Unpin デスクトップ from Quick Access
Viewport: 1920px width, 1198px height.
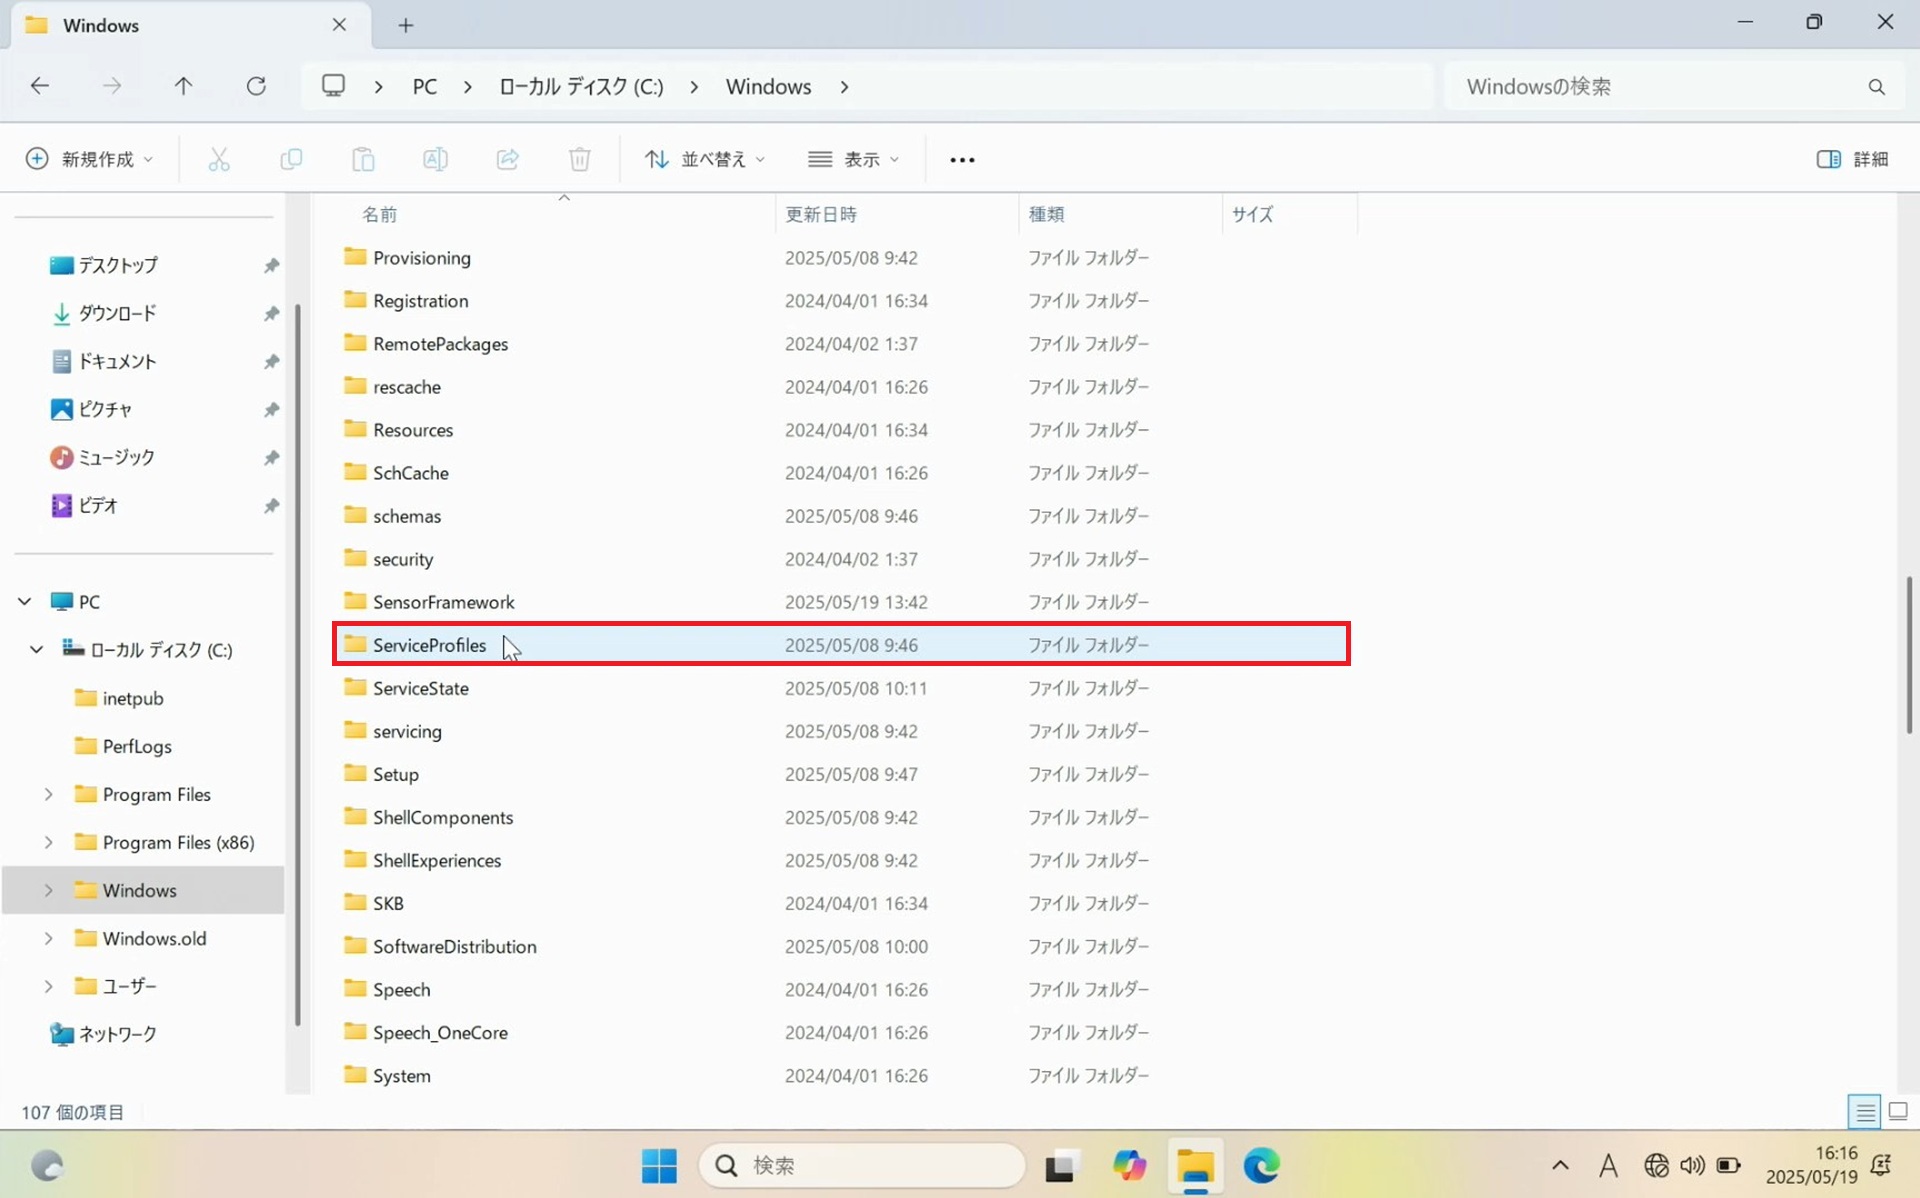coord(271,266)
